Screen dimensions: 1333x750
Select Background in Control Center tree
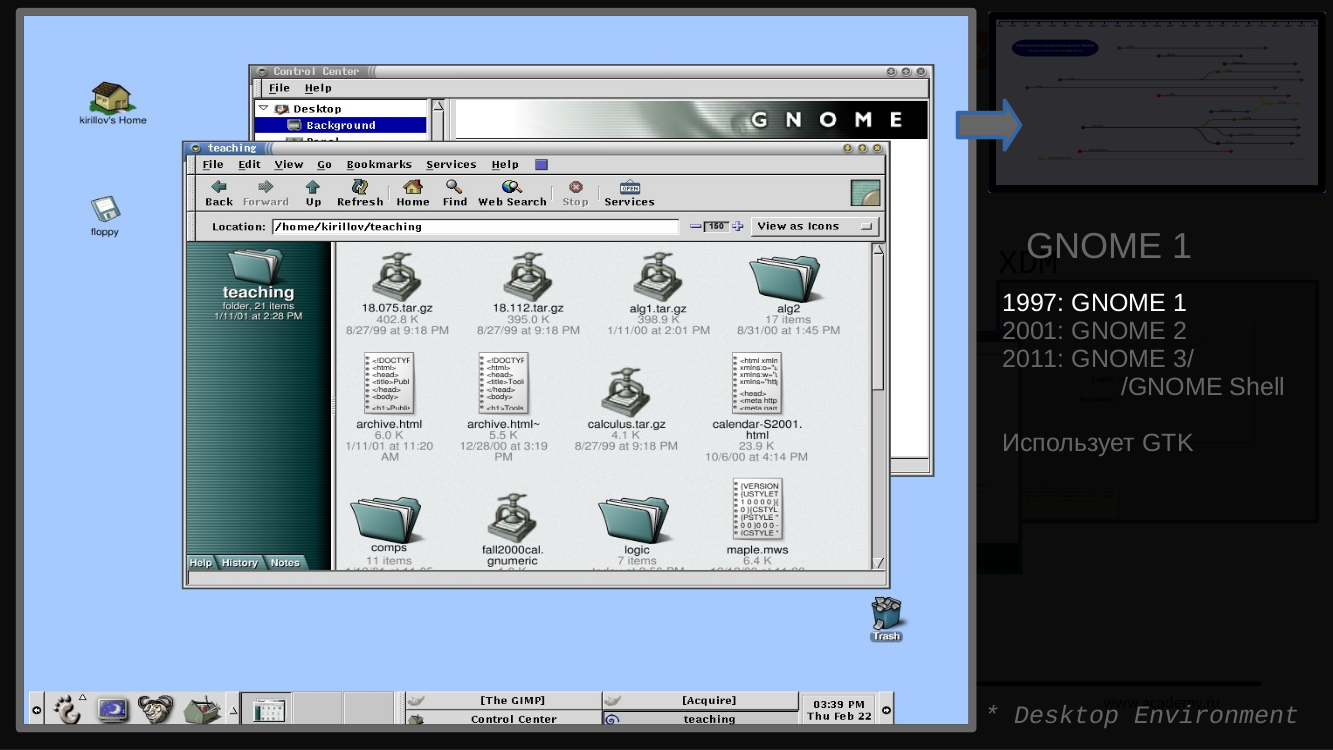point(340,125)
